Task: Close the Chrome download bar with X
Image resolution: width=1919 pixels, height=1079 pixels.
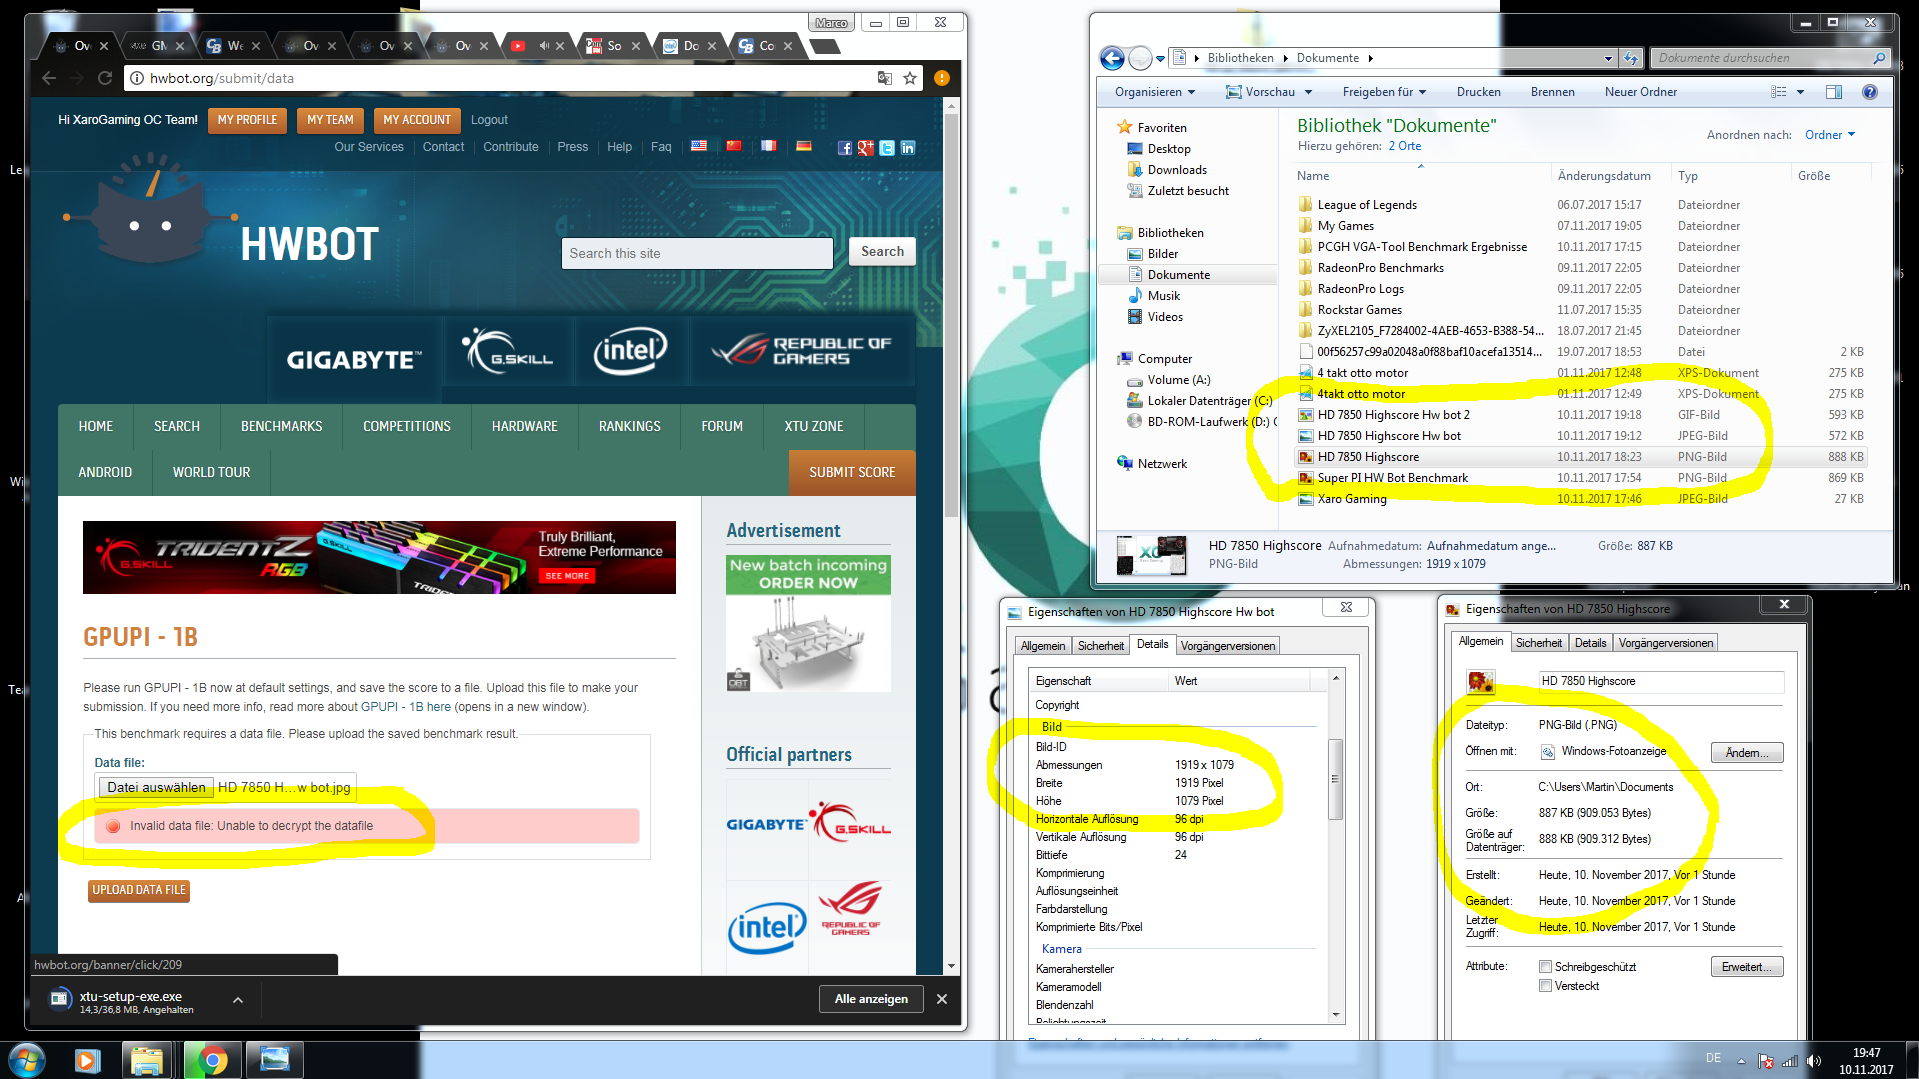Action: tap(941, 999)
